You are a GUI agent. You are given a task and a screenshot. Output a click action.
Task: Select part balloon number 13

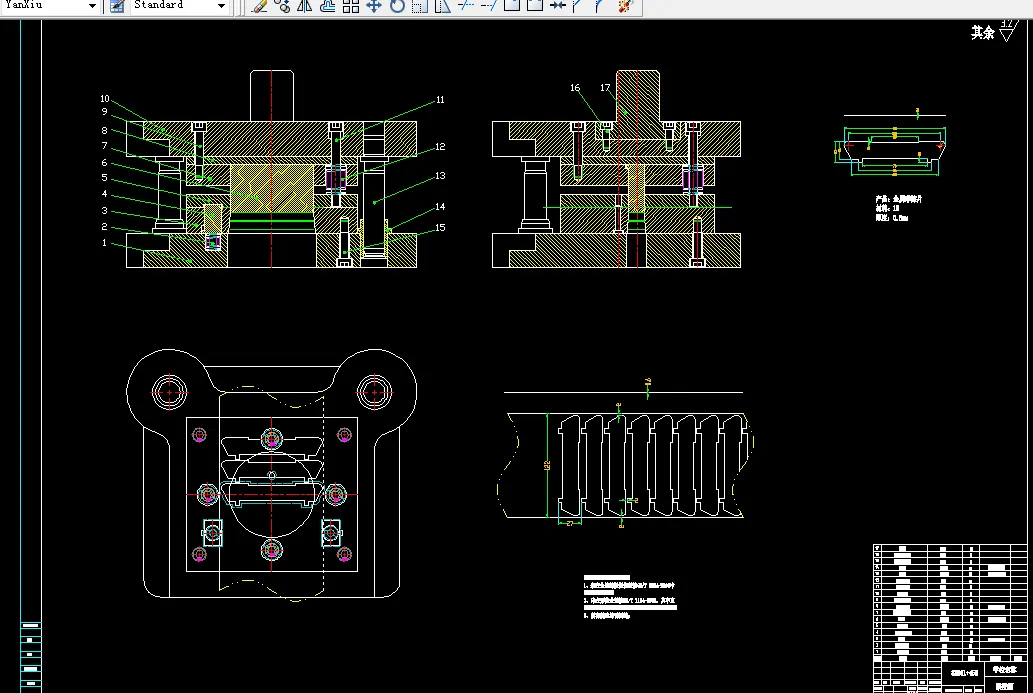click(440, 176)
